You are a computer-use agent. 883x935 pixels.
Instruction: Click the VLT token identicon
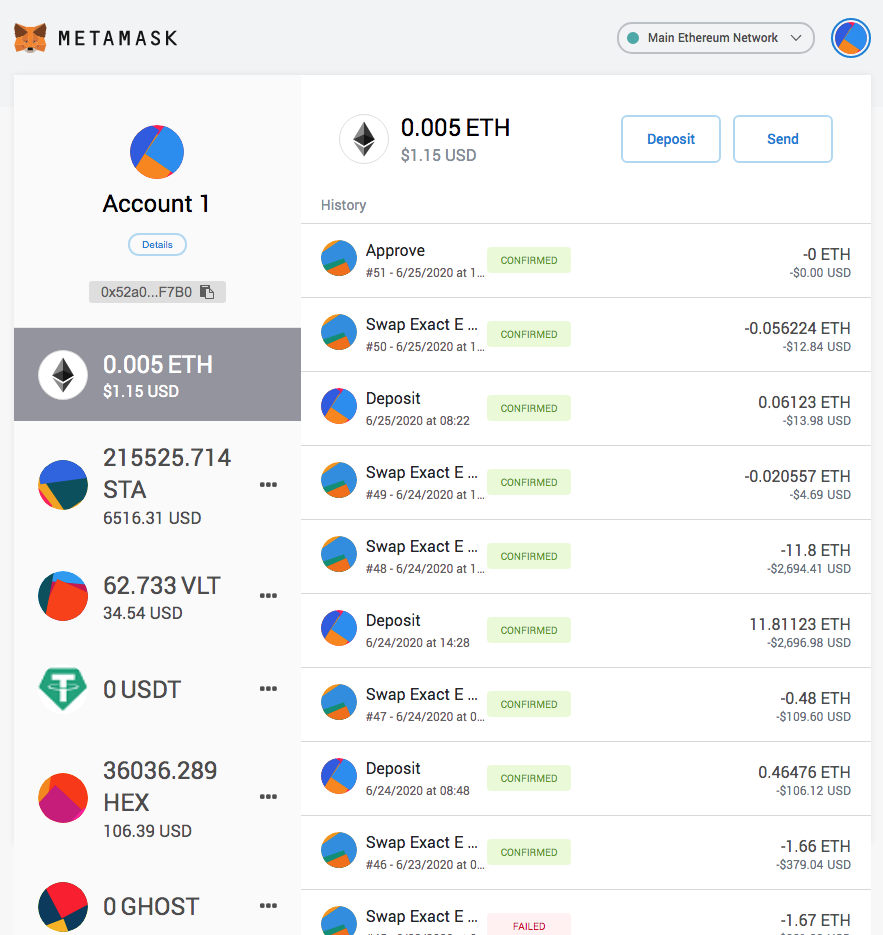[x=63, y=596]
